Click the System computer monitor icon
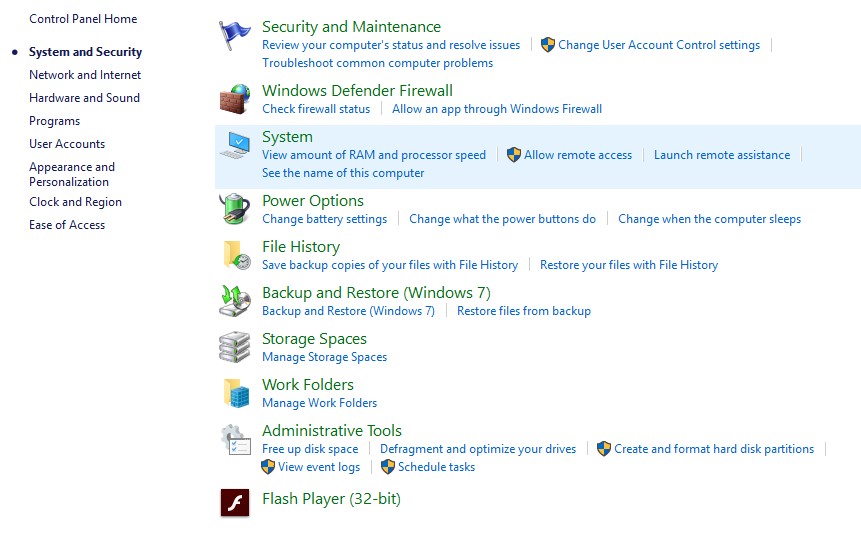 [235, 146]
